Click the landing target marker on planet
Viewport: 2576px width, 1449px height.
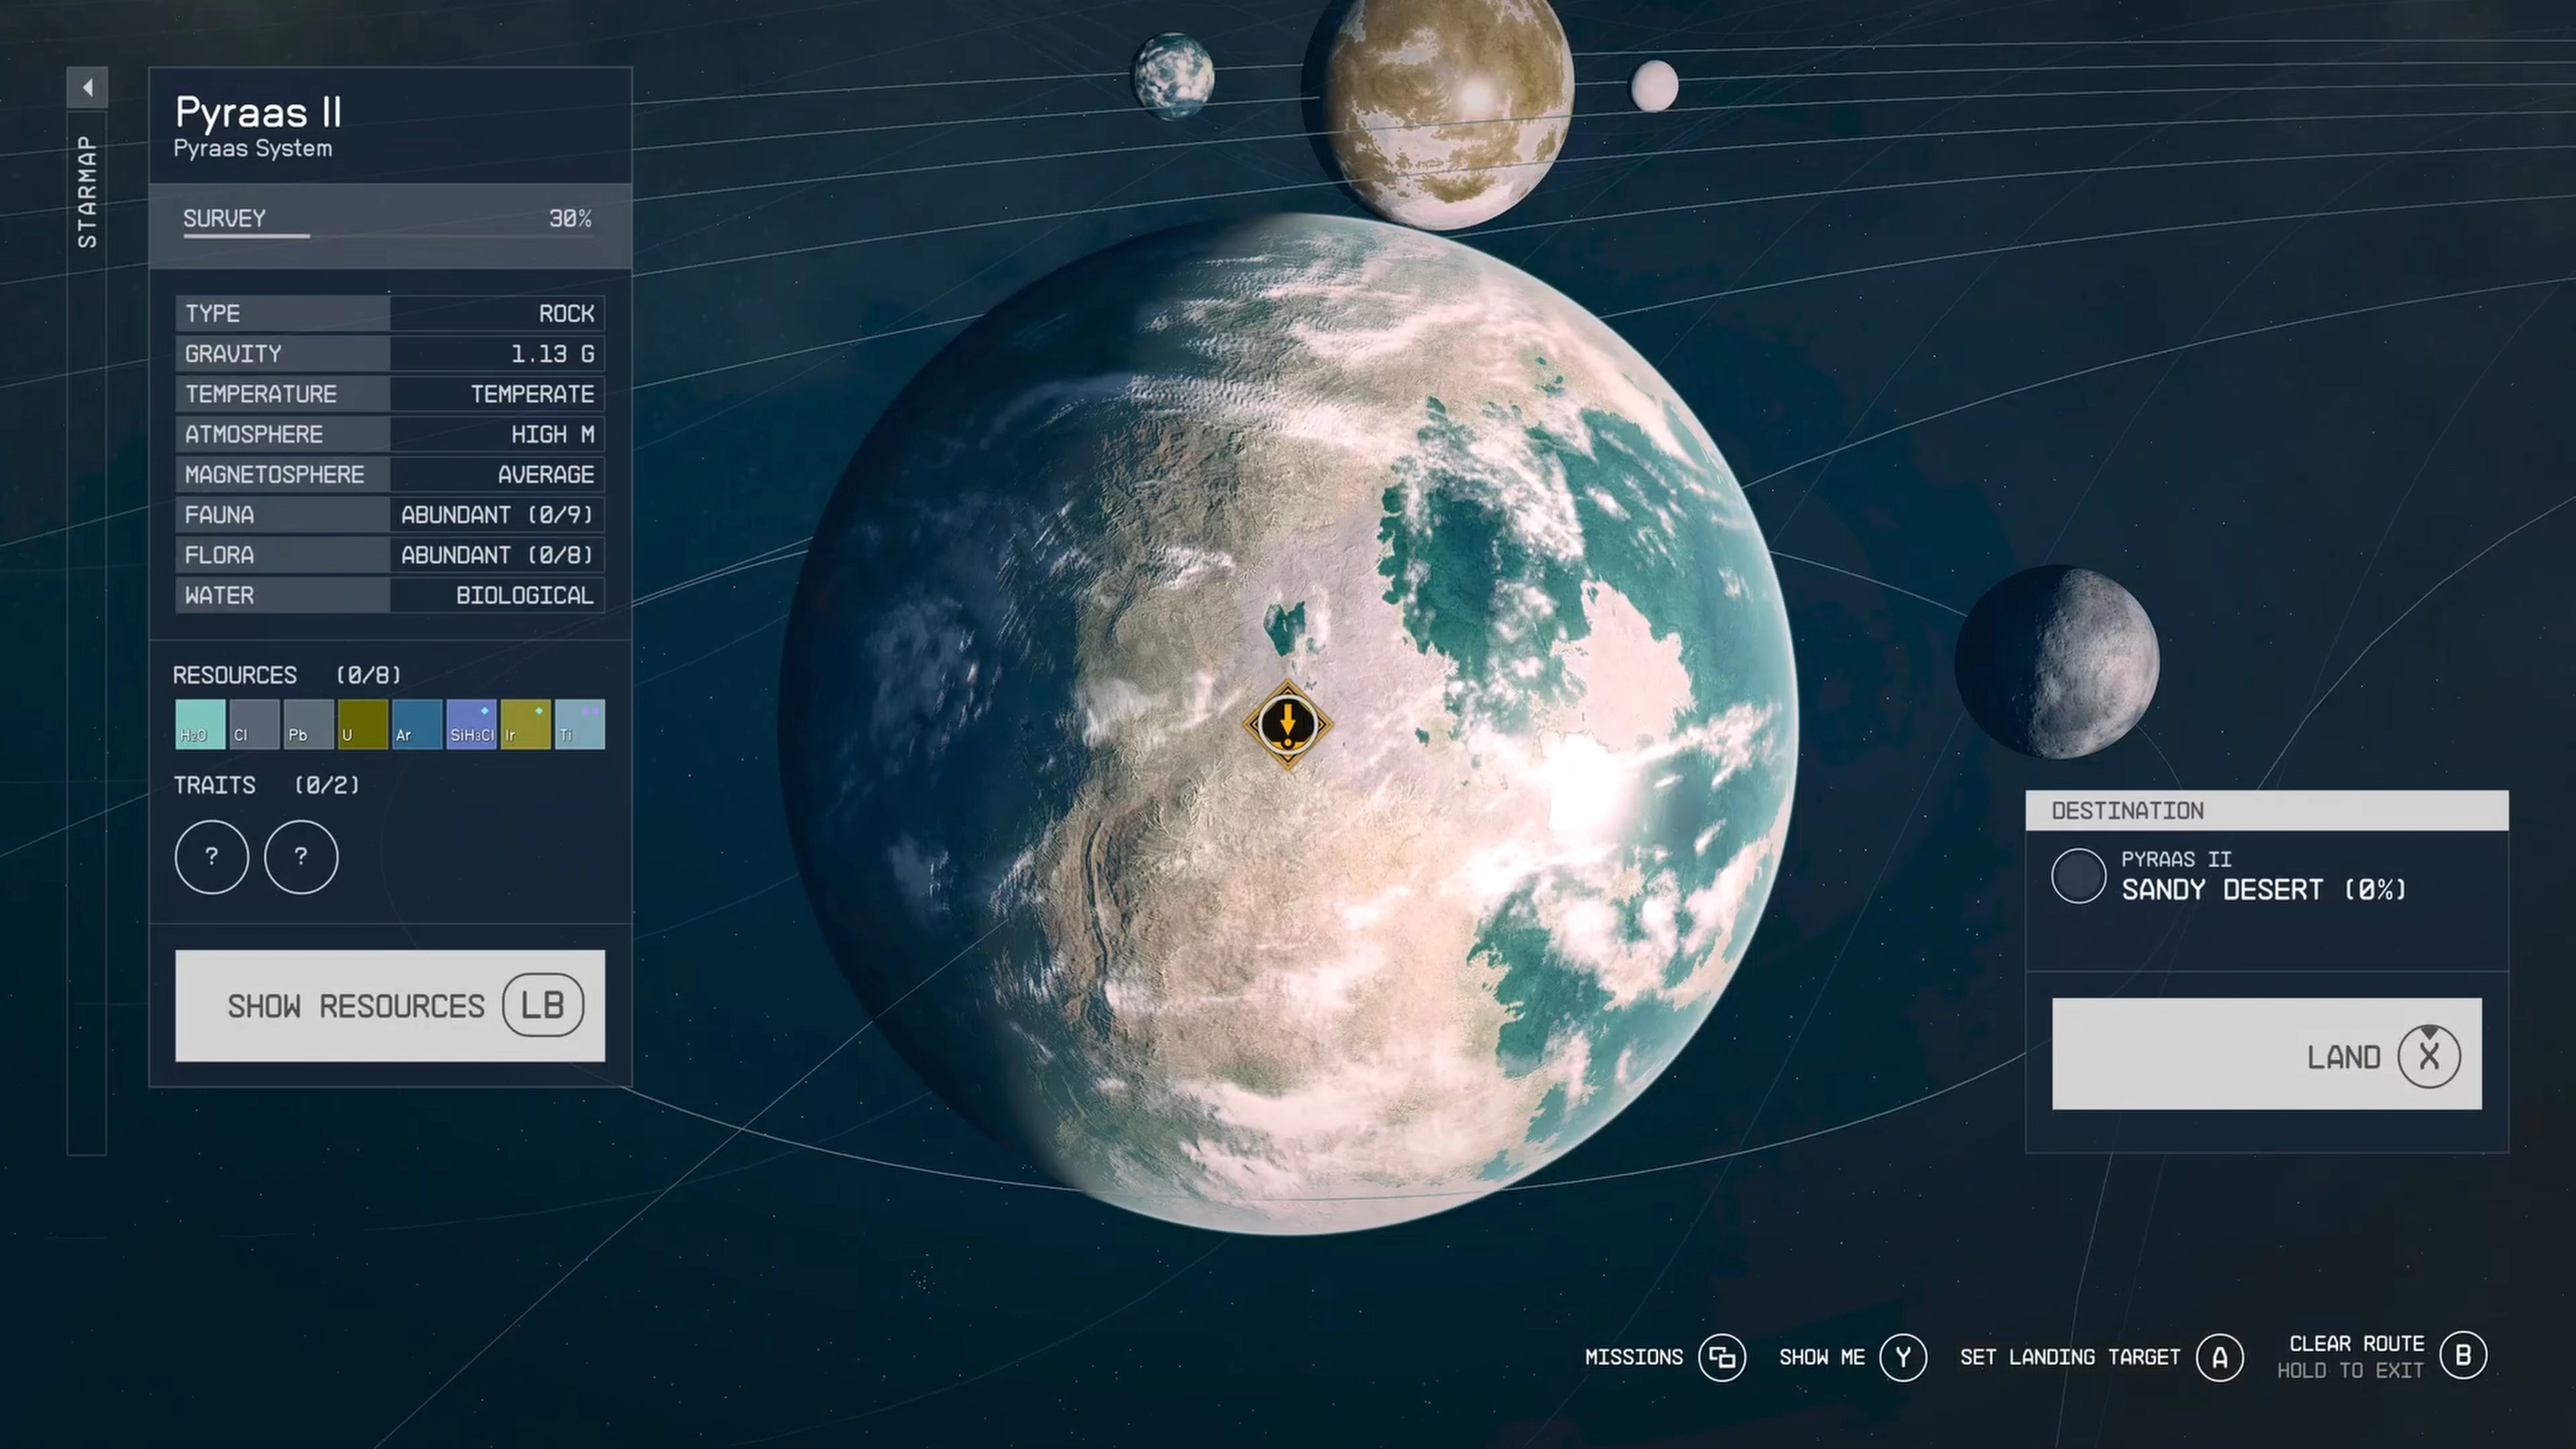pos(1287,724)
